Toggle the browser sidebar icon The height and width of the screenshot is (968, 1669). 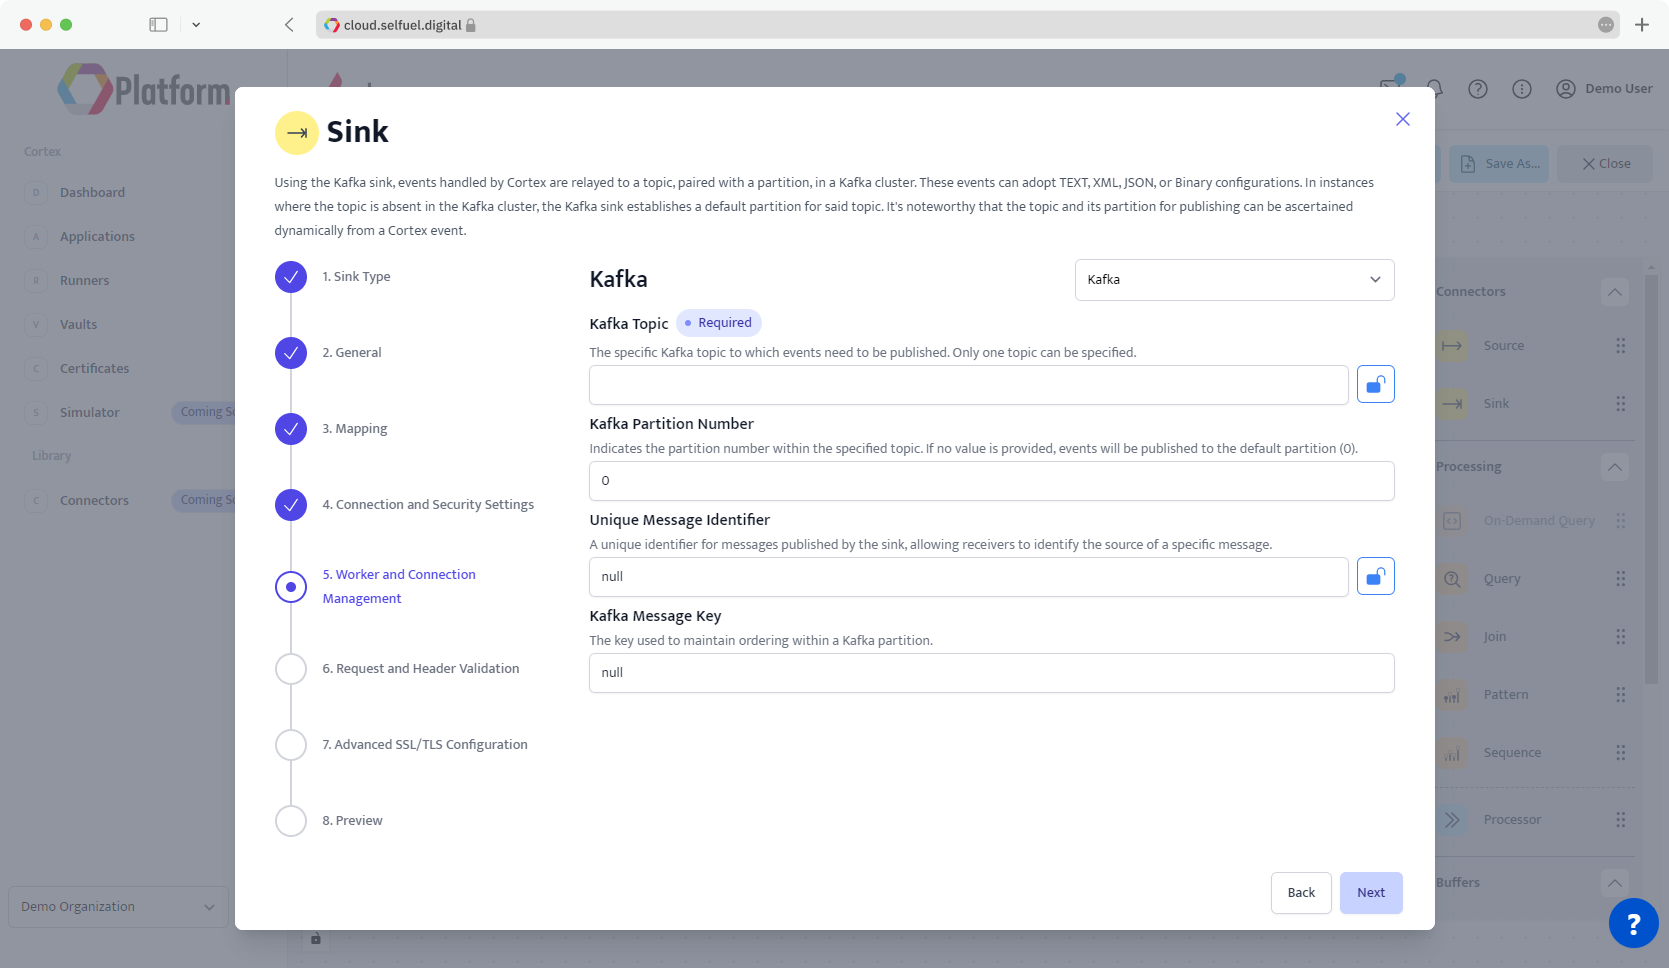tap(158, 25)
